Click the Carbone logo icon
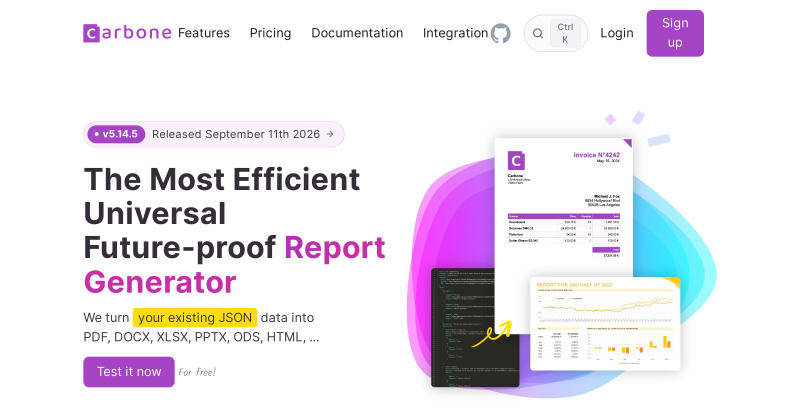 point(91,33)
